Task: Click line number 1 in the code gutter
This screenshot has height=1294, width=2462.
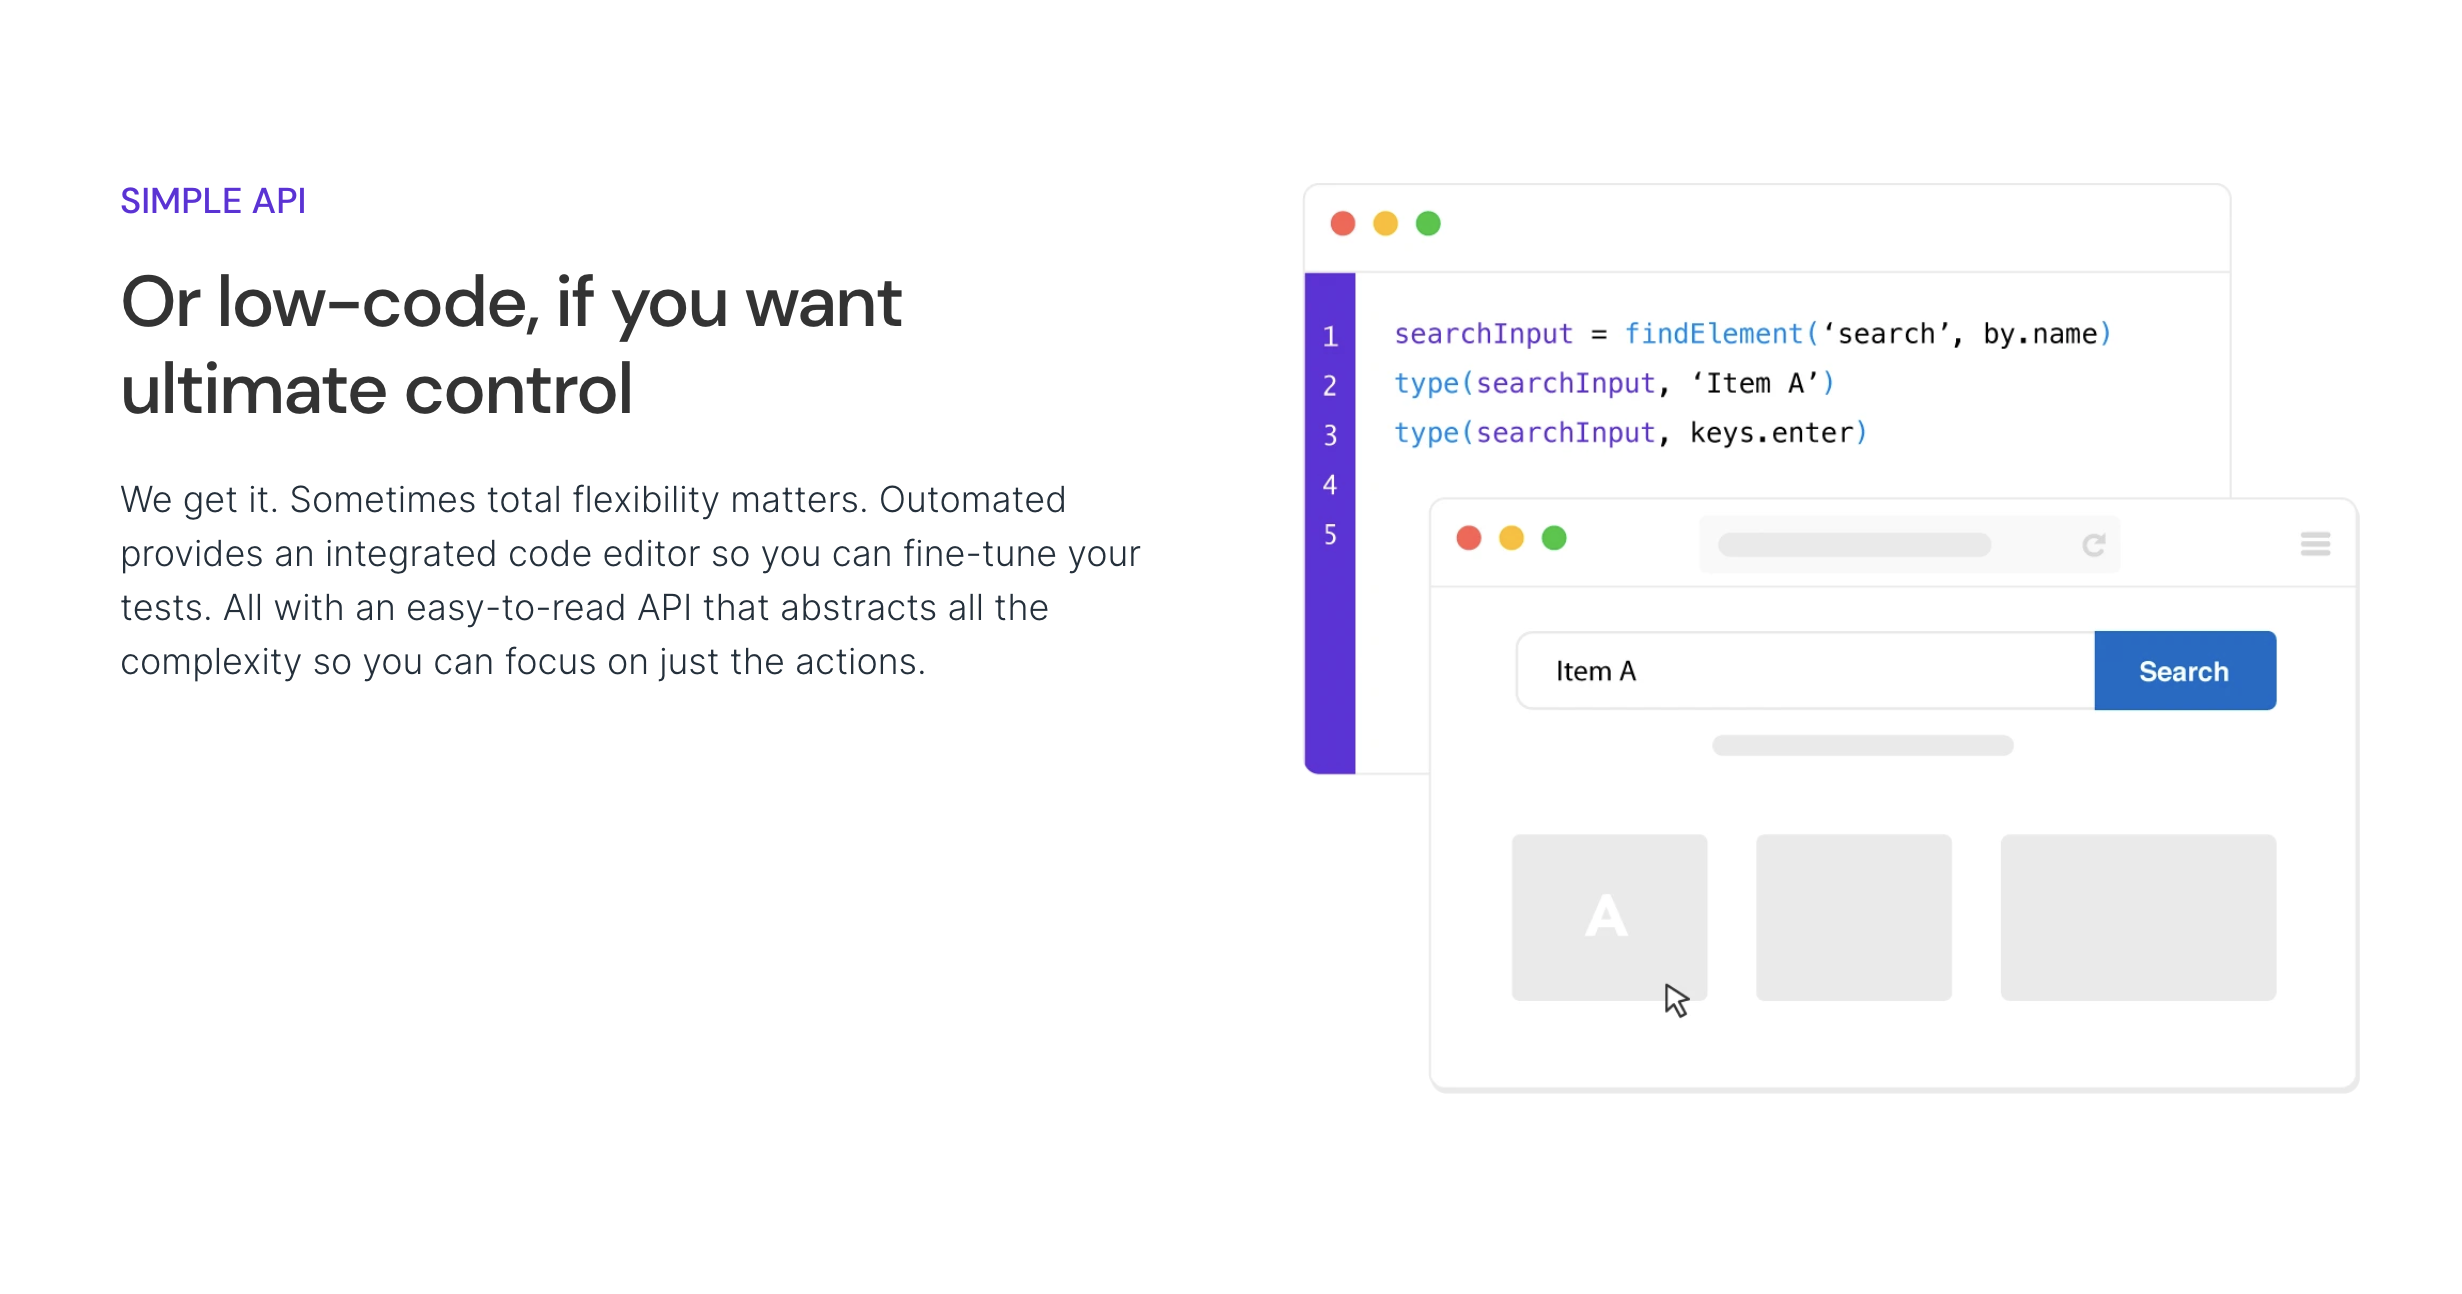Action: [x=1330, y=336]
